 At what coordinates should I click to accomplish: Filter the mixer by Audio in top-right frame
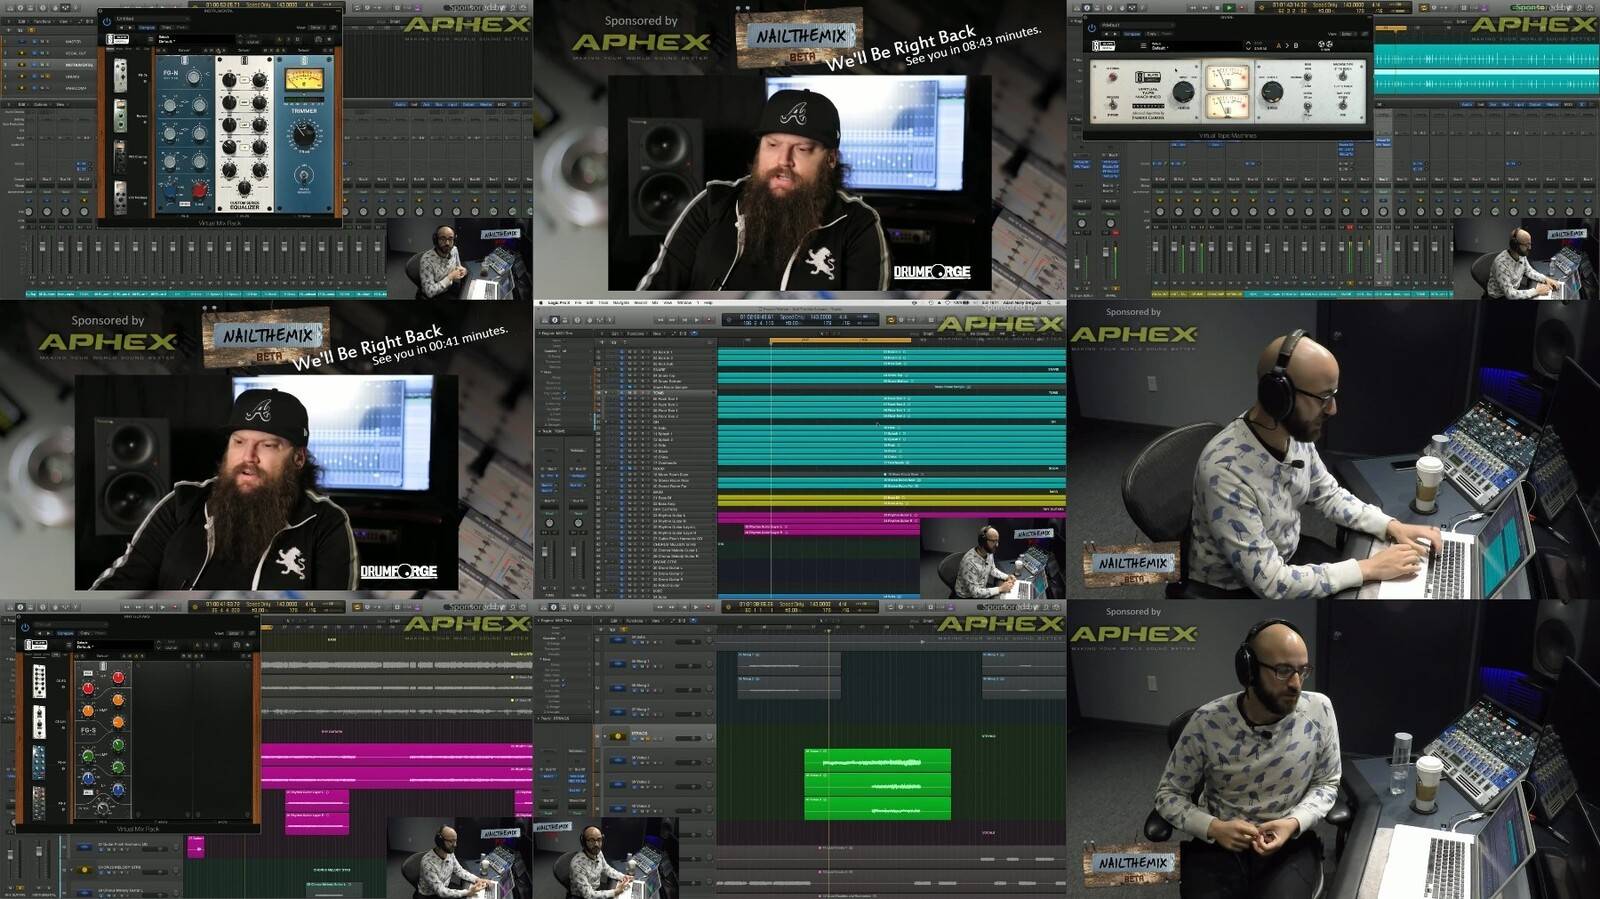[x=1469, y=104]
